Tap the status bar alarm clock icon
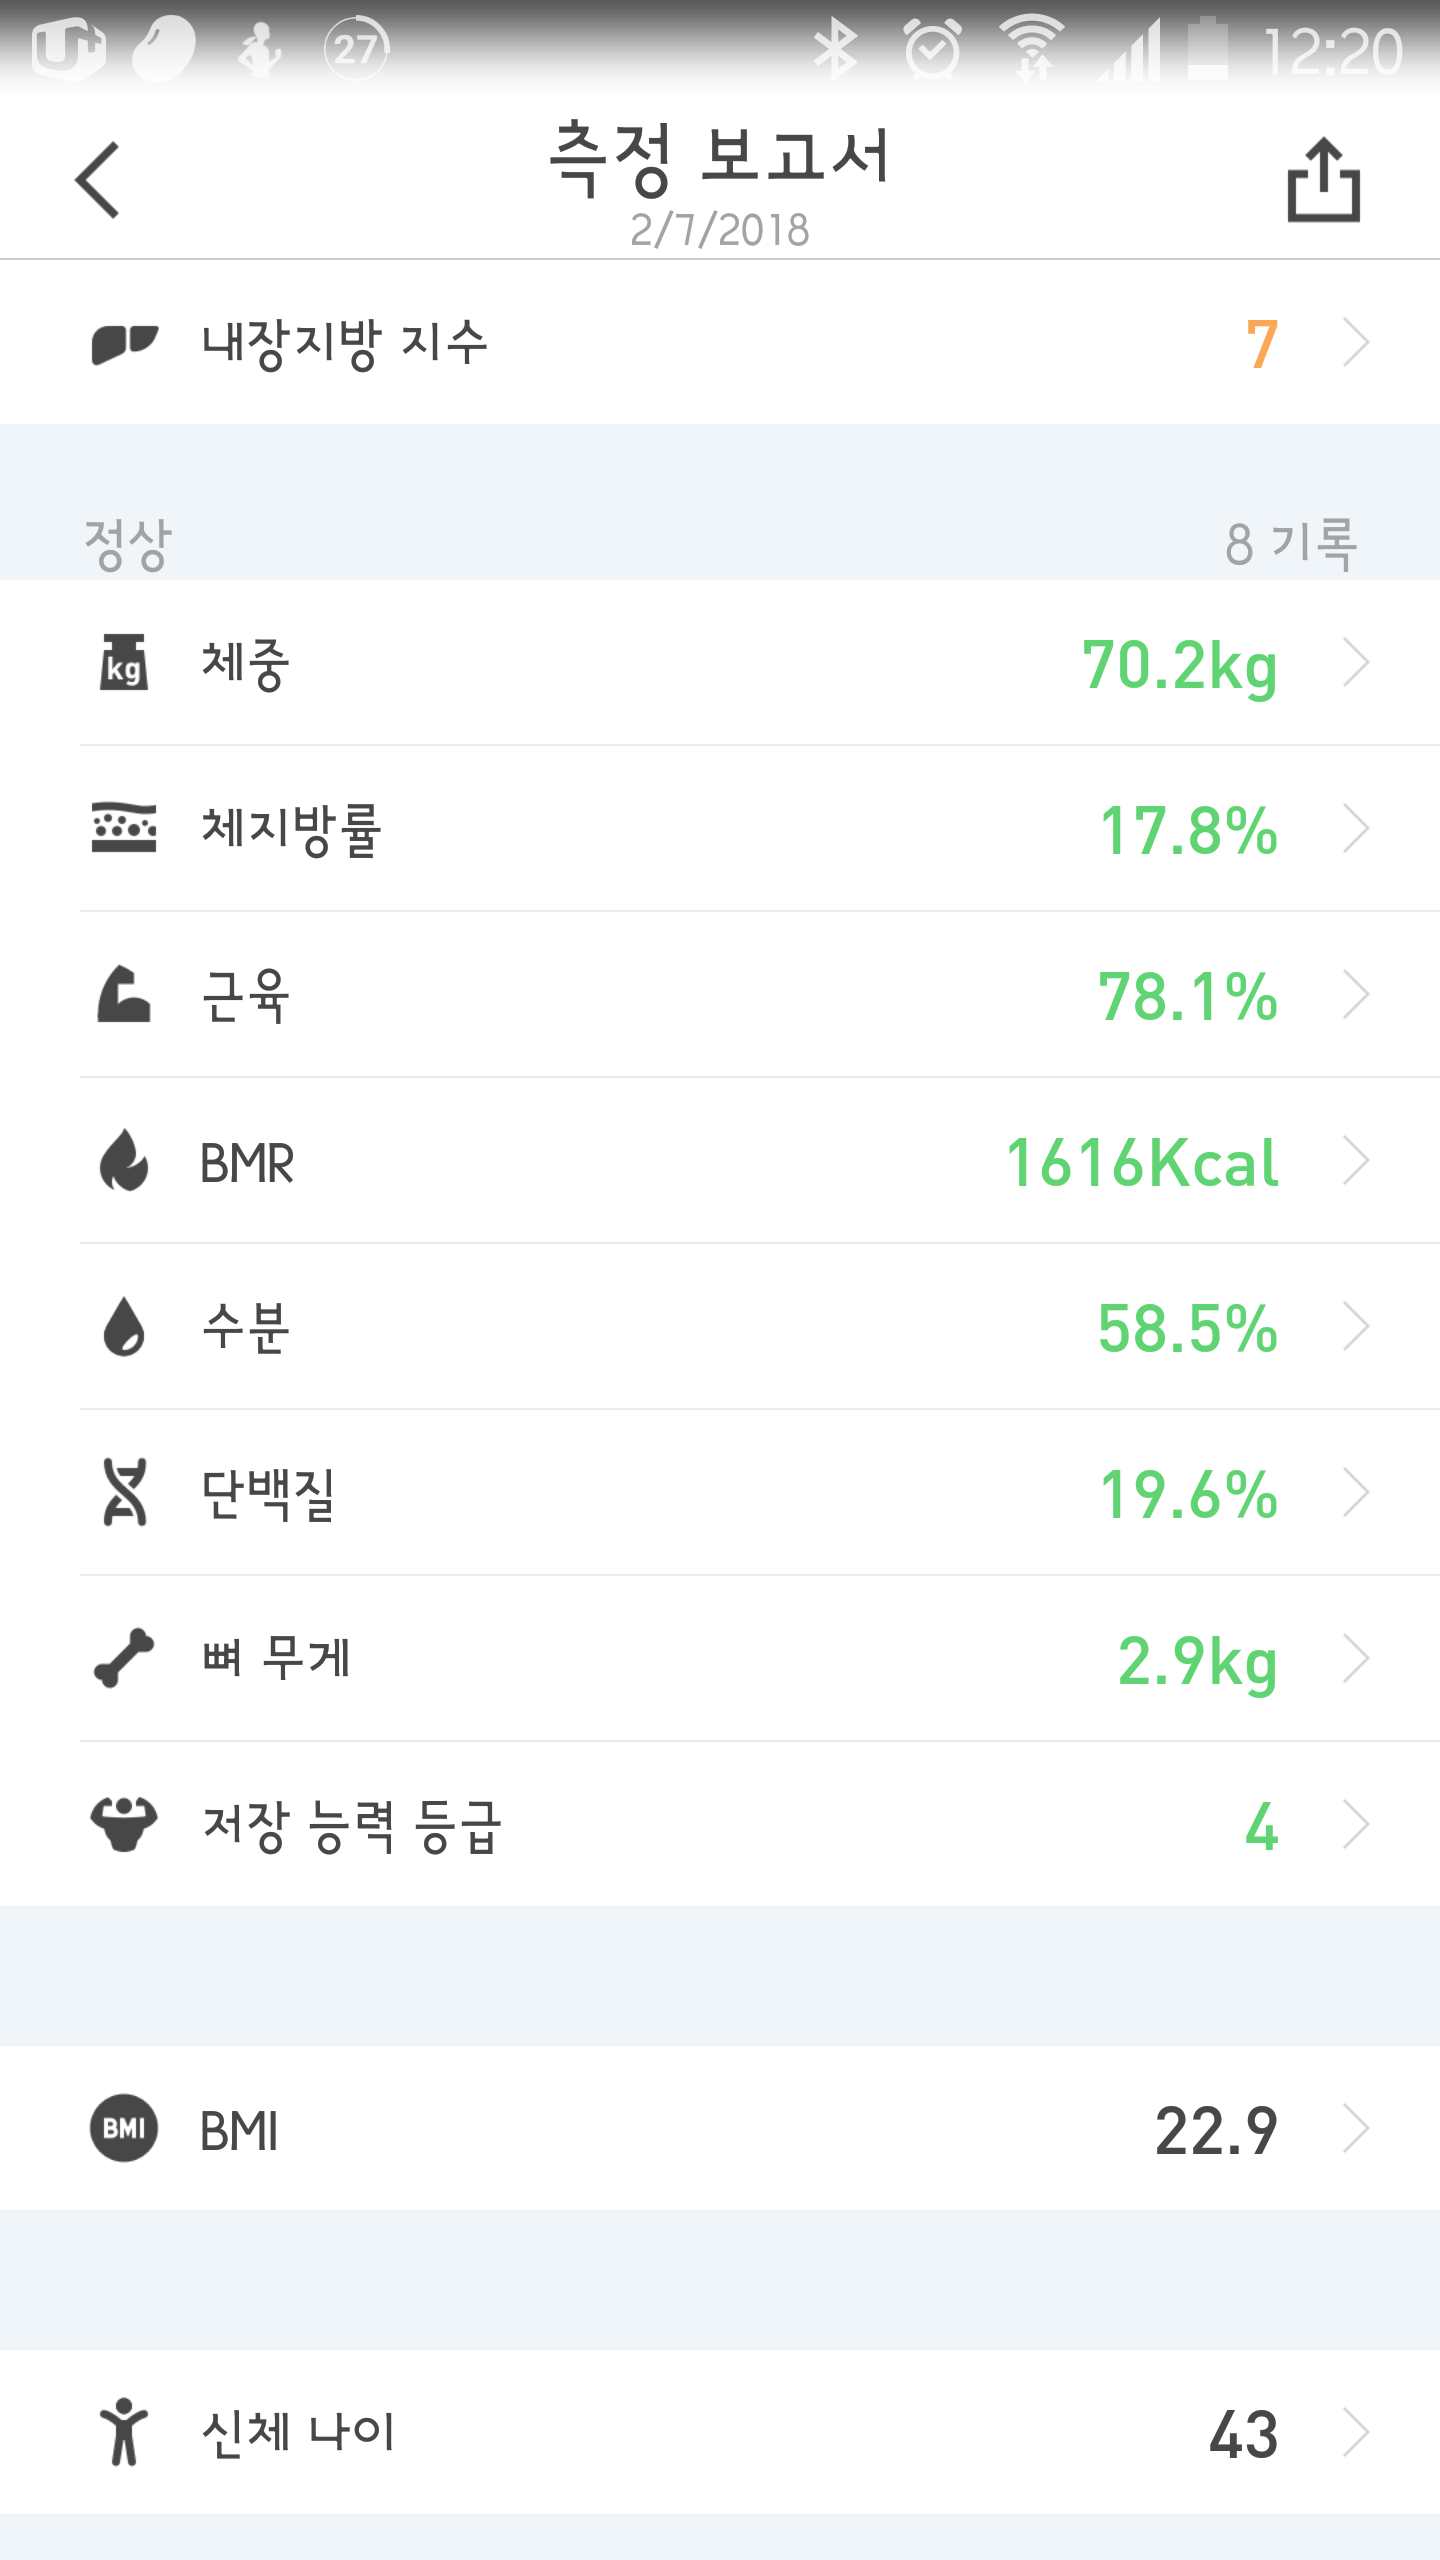Viewport: 1440px width, 2560px height. pos(932,48)
